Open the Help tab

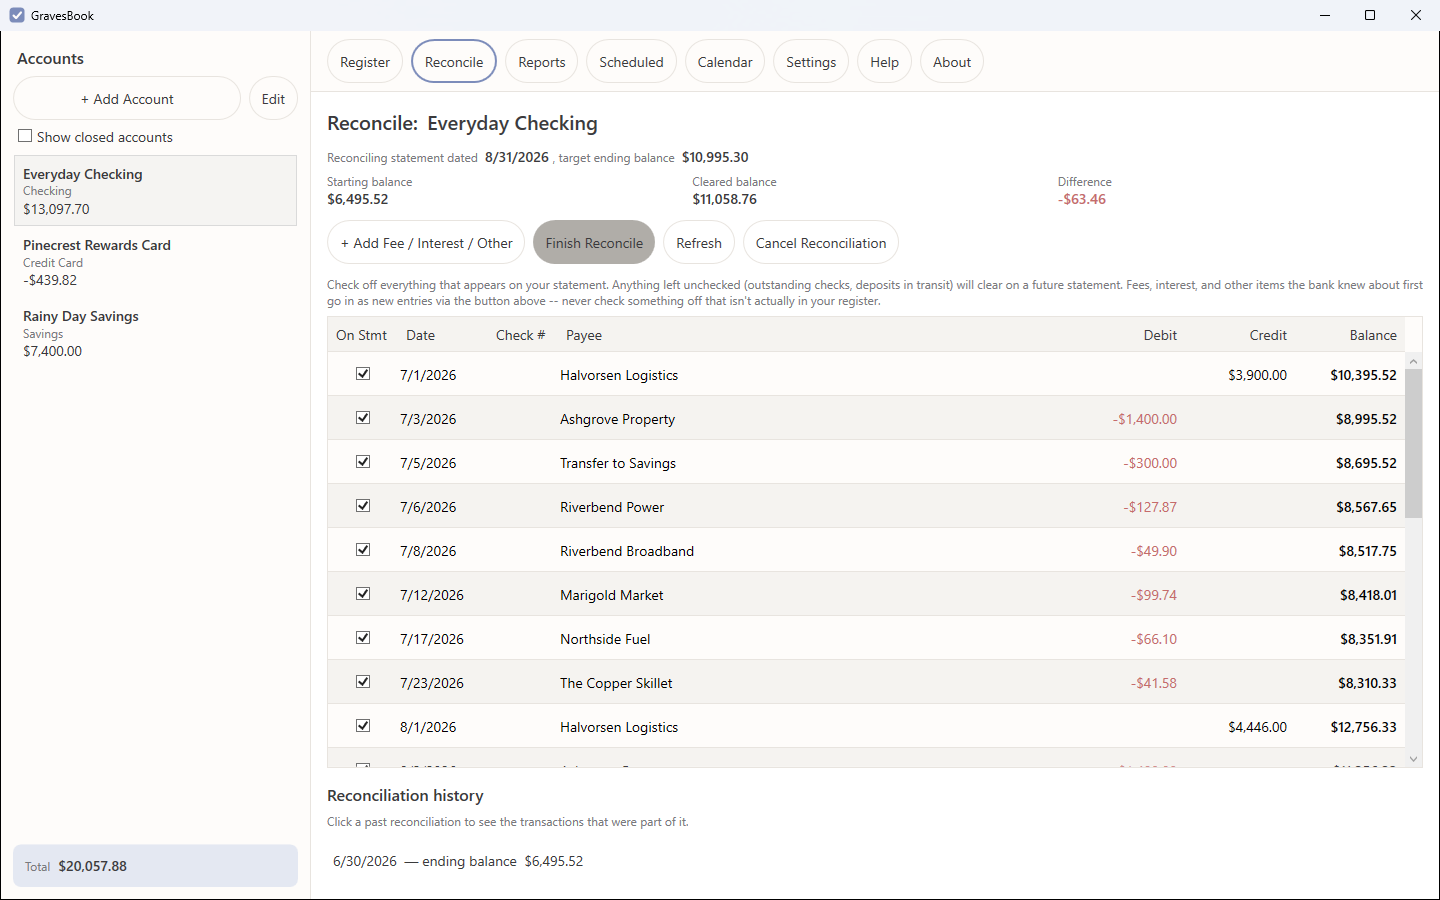coord(884,62)
